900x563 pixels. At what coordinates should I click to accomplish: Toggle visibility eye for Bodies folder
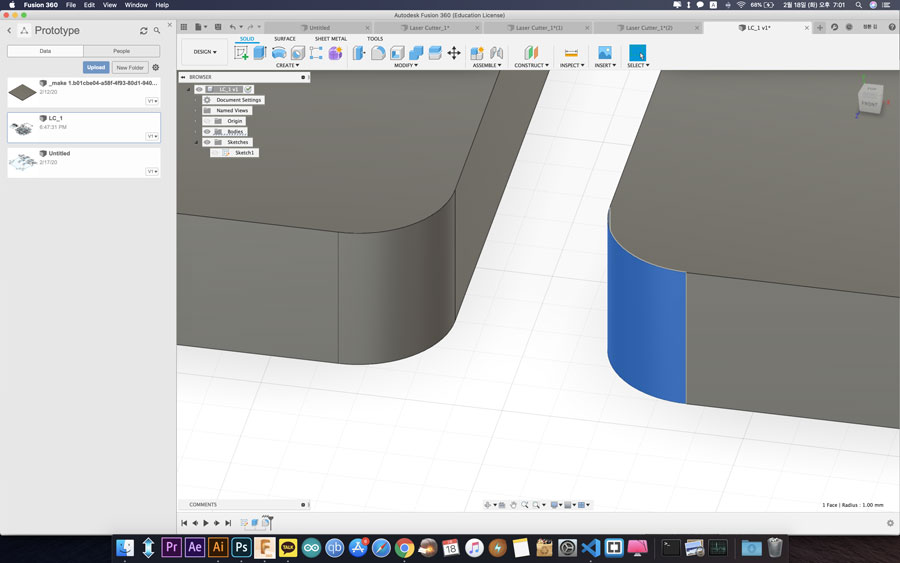tap(207, 131)
